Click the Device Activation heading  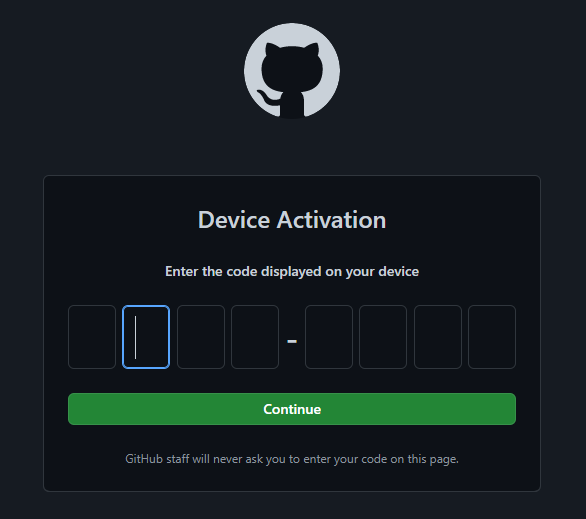292,219
